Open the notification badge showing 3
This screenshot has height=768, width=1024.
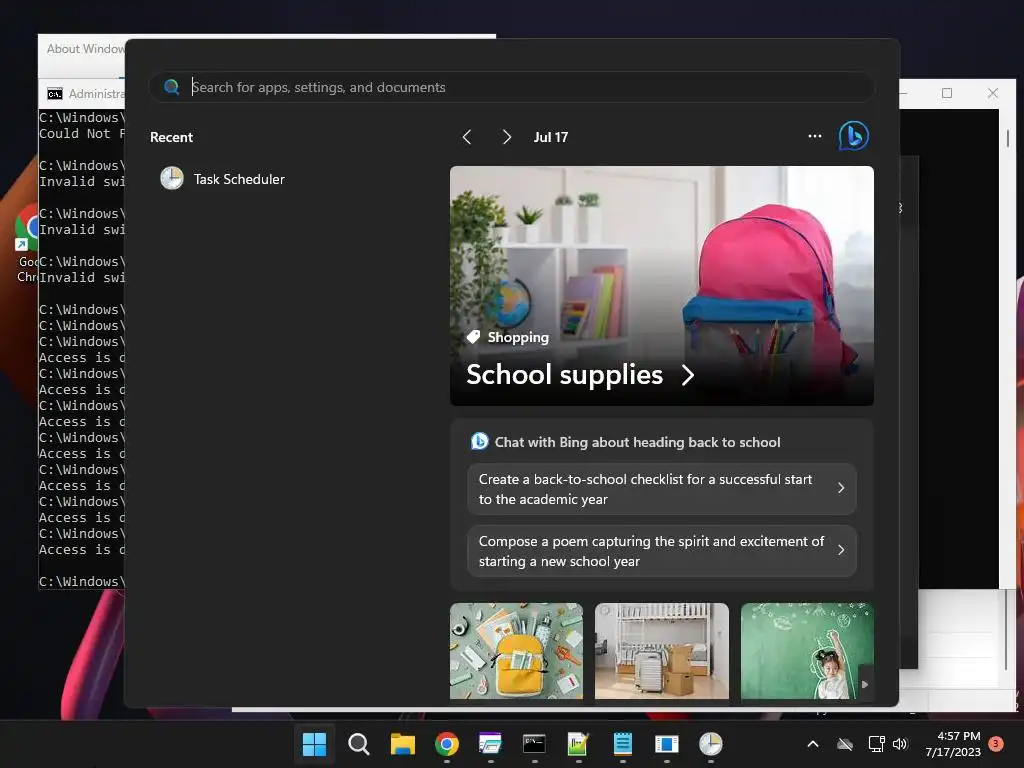[x=996, y=744]
